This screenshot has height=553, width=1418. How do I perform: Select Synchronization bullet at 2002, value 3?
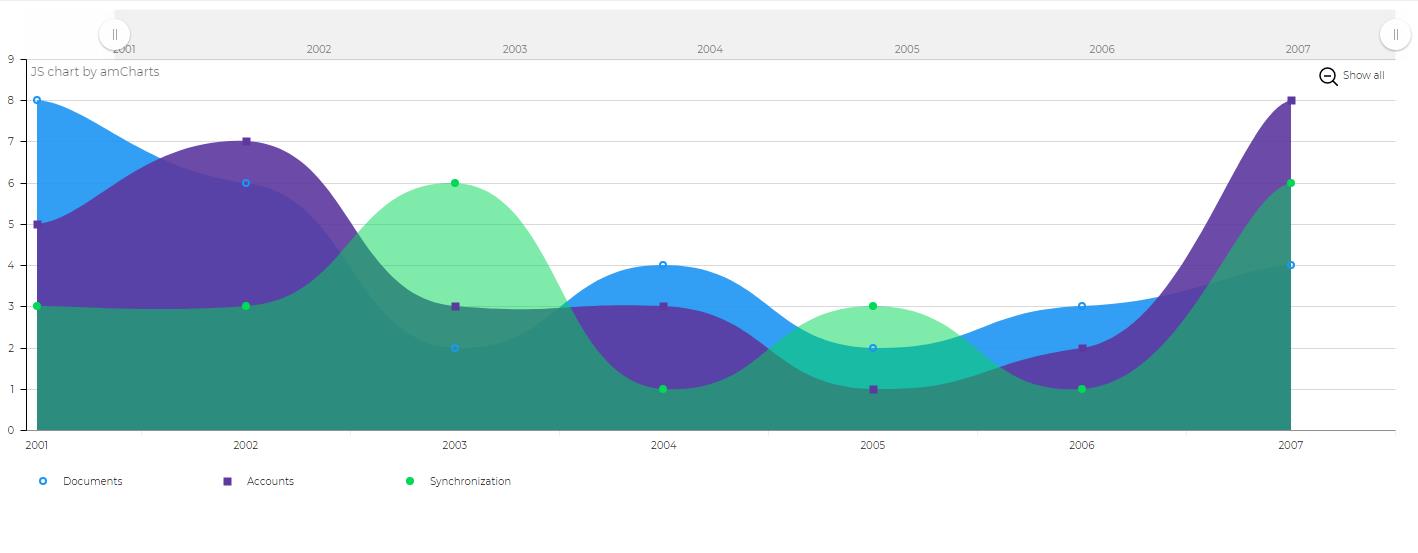(246, 306)
